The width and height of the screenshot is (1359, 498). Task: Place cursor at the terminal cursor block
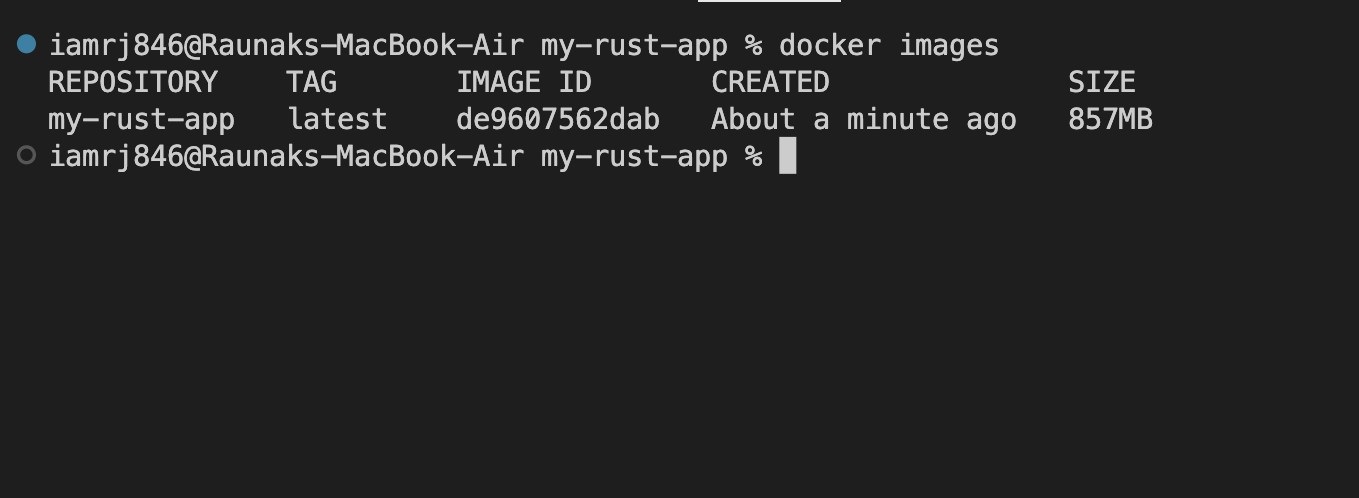787,156
